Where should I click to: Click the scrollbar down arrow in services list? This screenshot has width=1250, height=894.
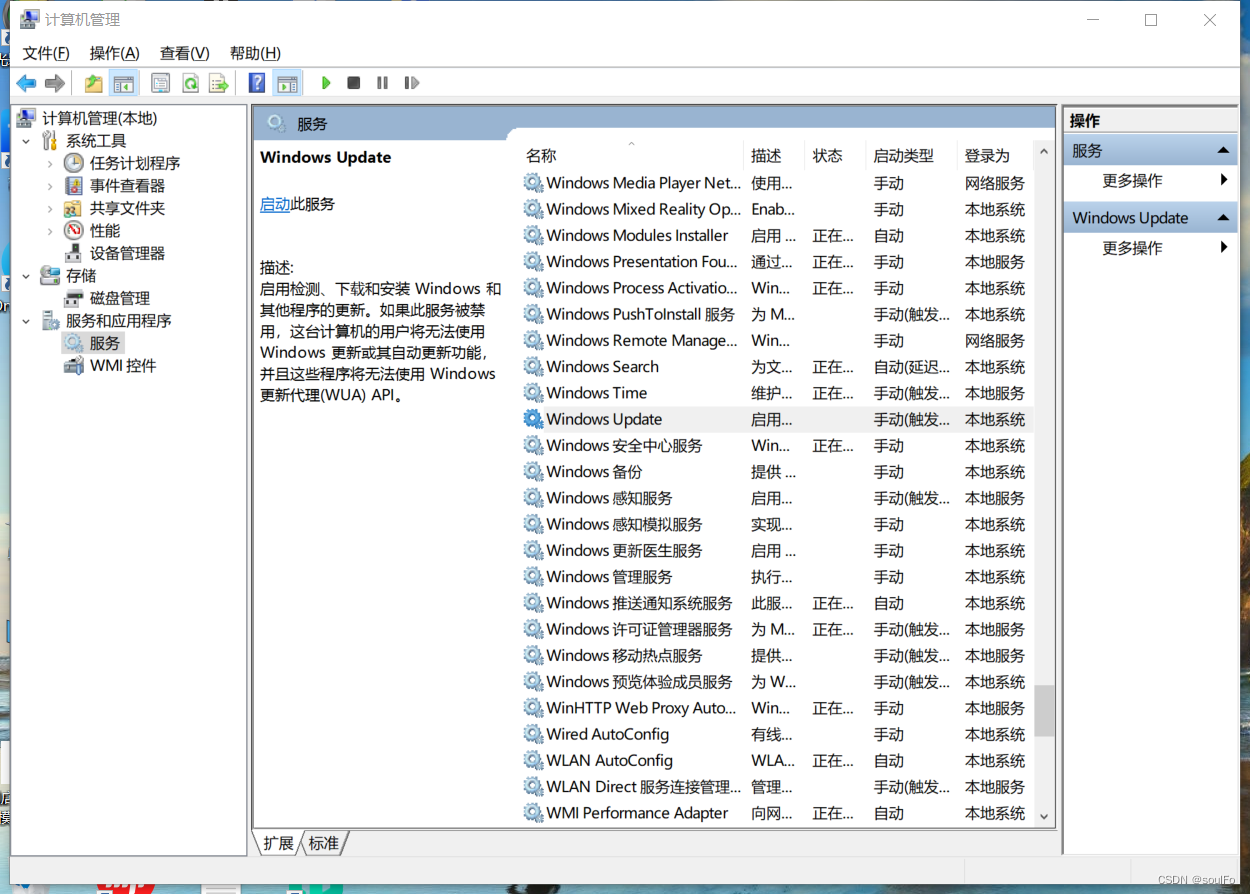coord(1044,816)
